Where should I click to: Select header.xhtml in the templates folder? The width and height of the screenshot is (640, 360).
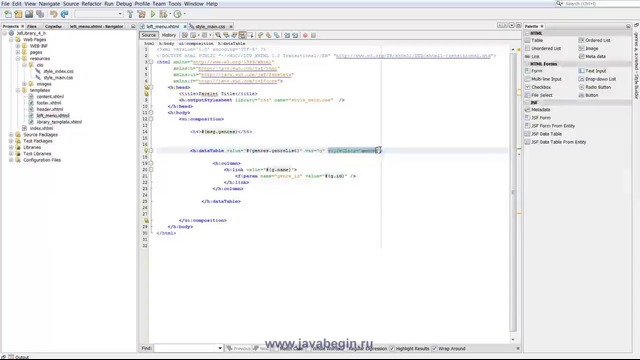click(50, 109)
